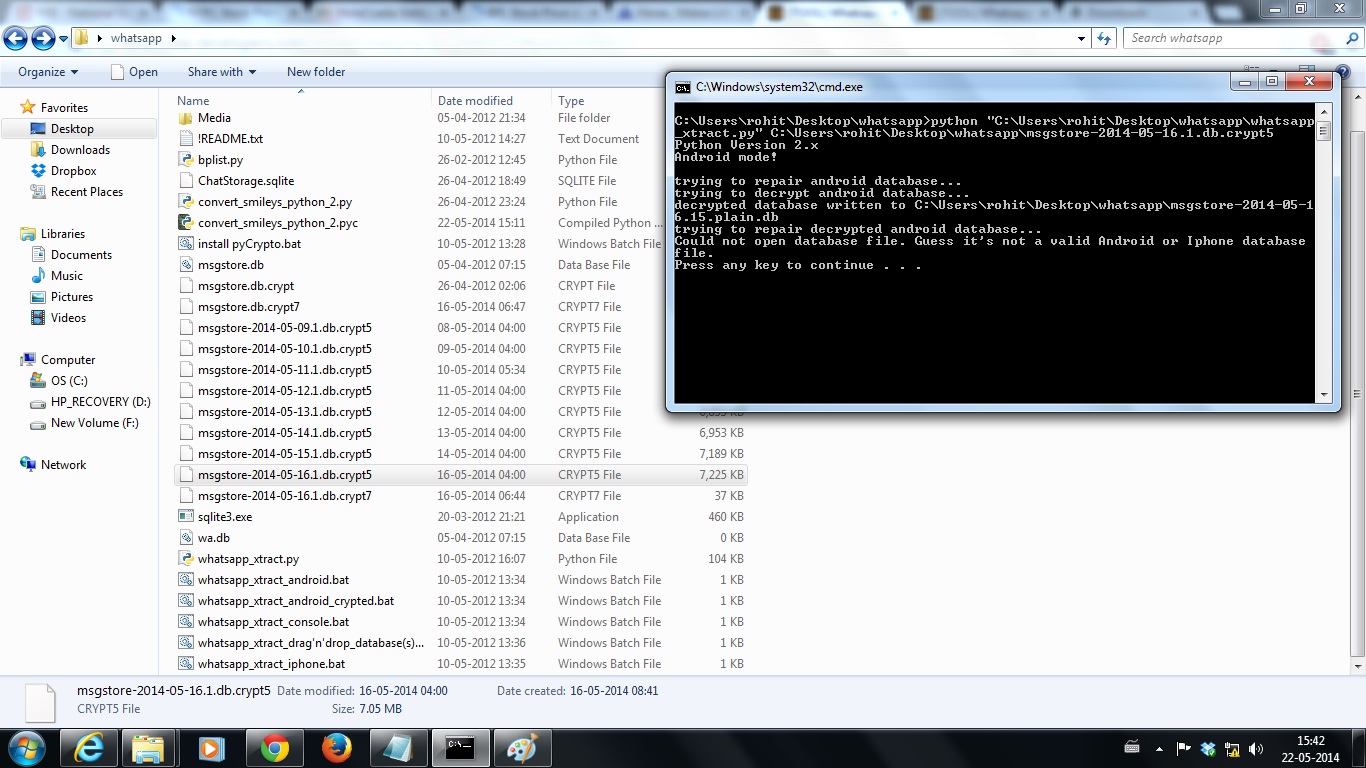Click the Network icon in sidebar
This screenshot has height=768, width=1366.
tap(28, 465)
